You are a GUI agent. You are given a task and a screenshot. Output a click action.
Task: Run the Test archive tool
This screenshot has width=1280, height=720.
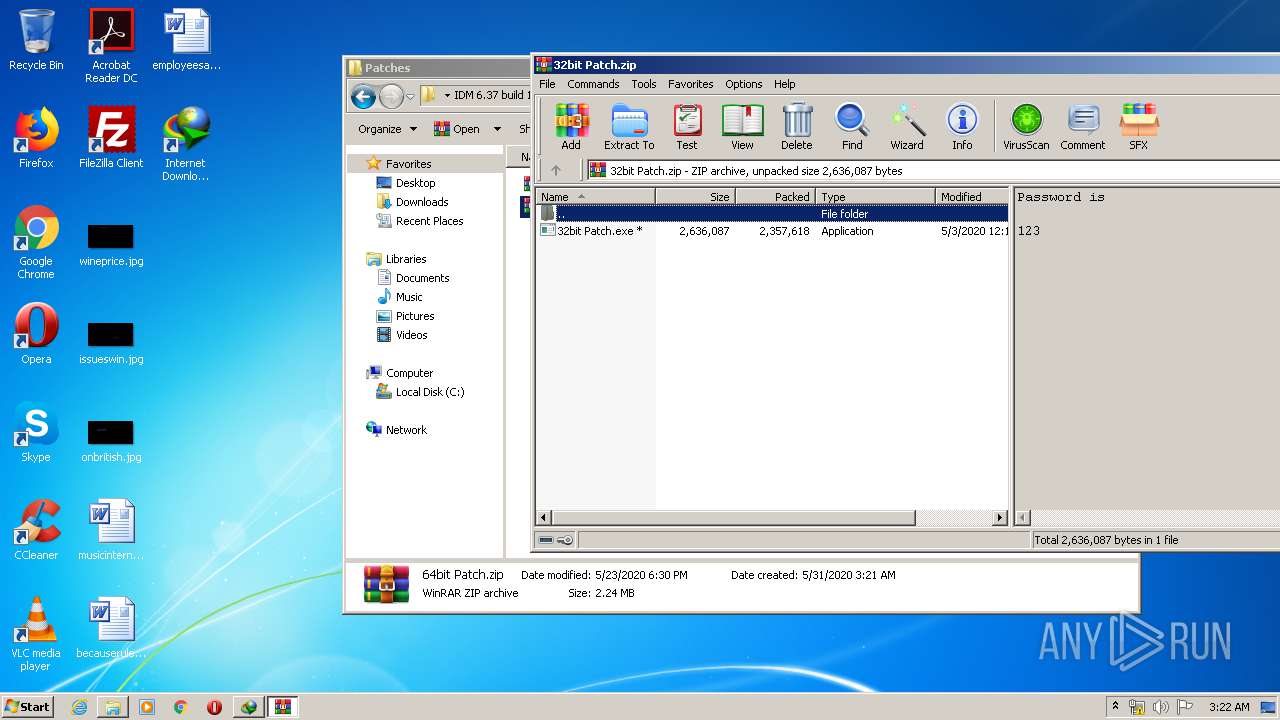pyautogui.click(x=686, y=127)
